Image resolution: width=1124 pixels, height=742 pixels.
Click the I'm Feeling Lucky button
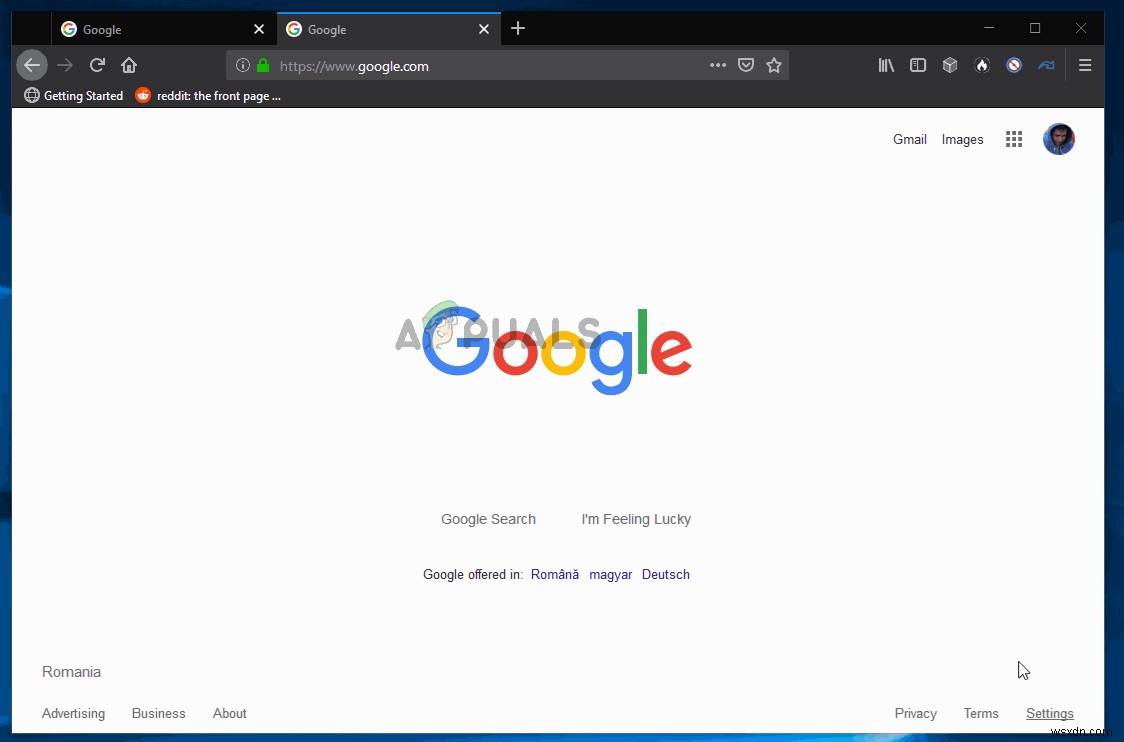(x=636, y=519)
